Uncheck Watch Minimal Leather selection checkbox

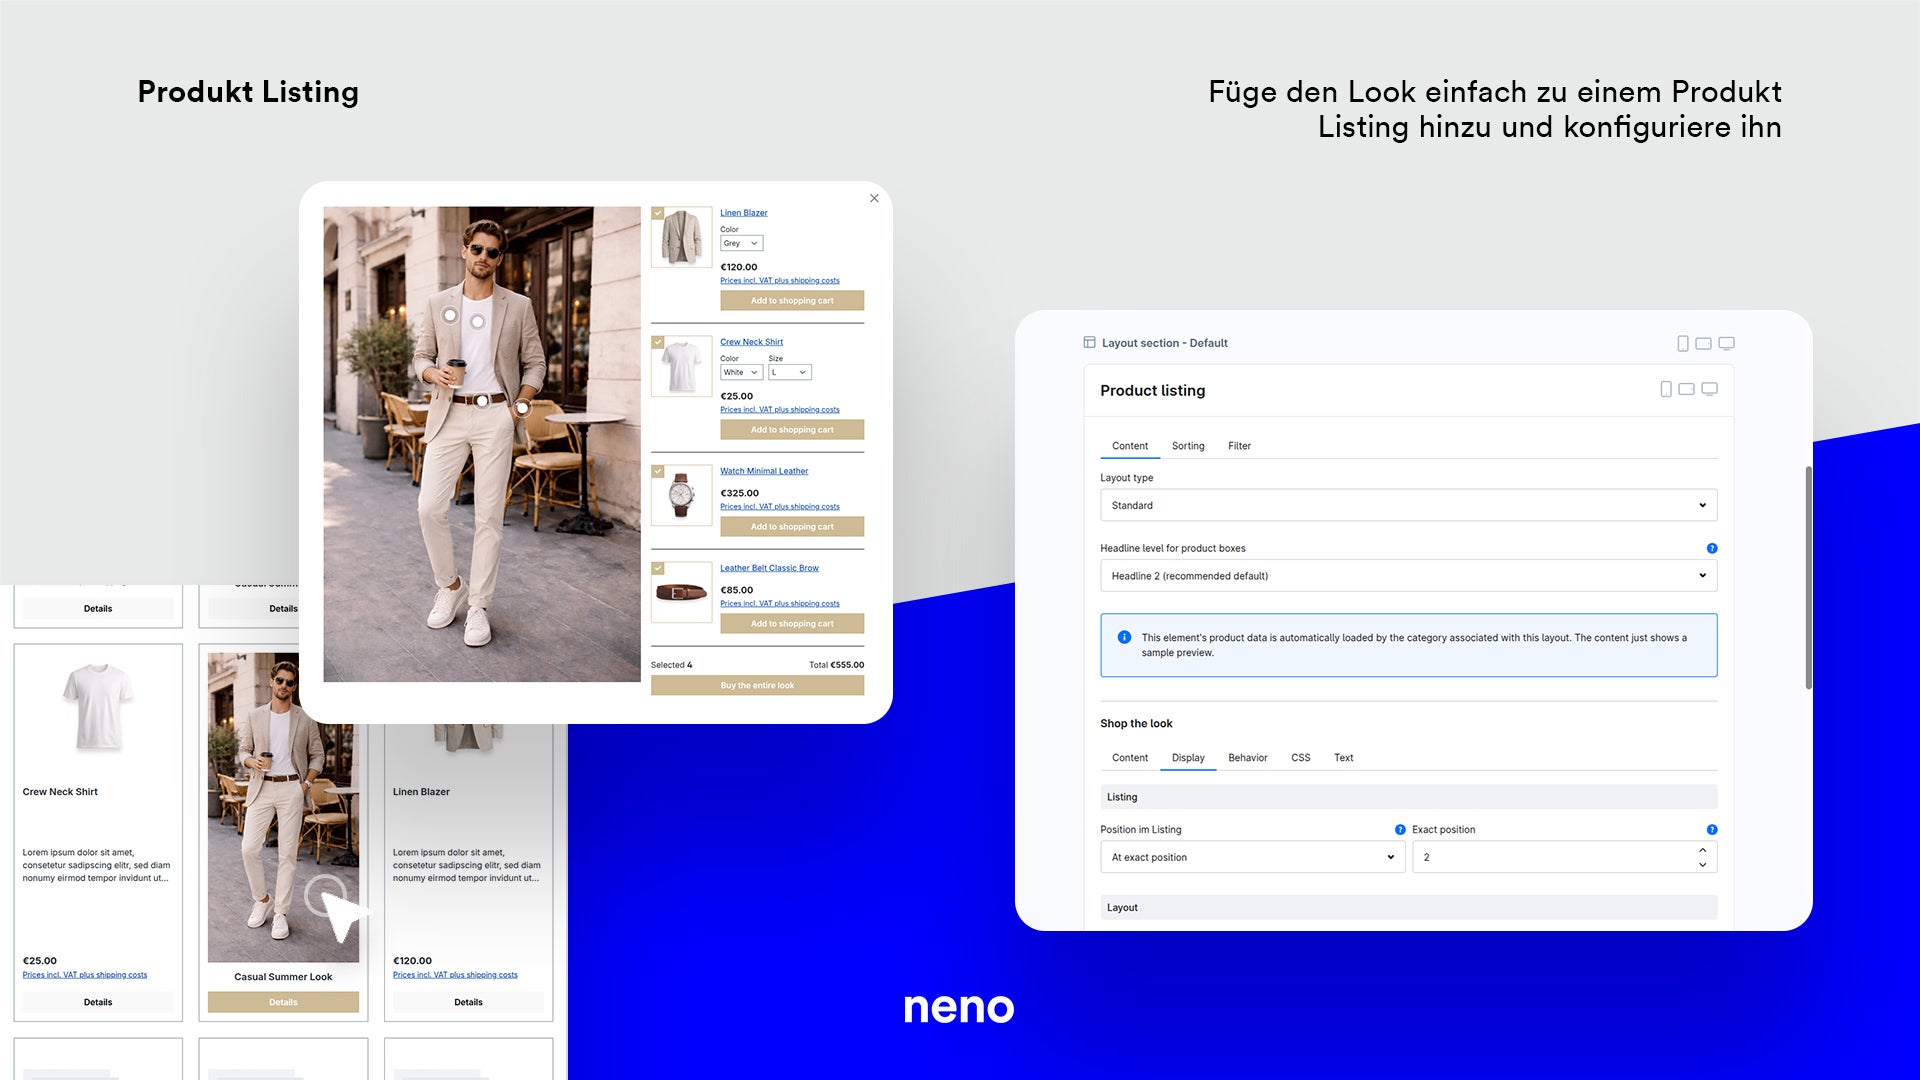pos(658,471)
